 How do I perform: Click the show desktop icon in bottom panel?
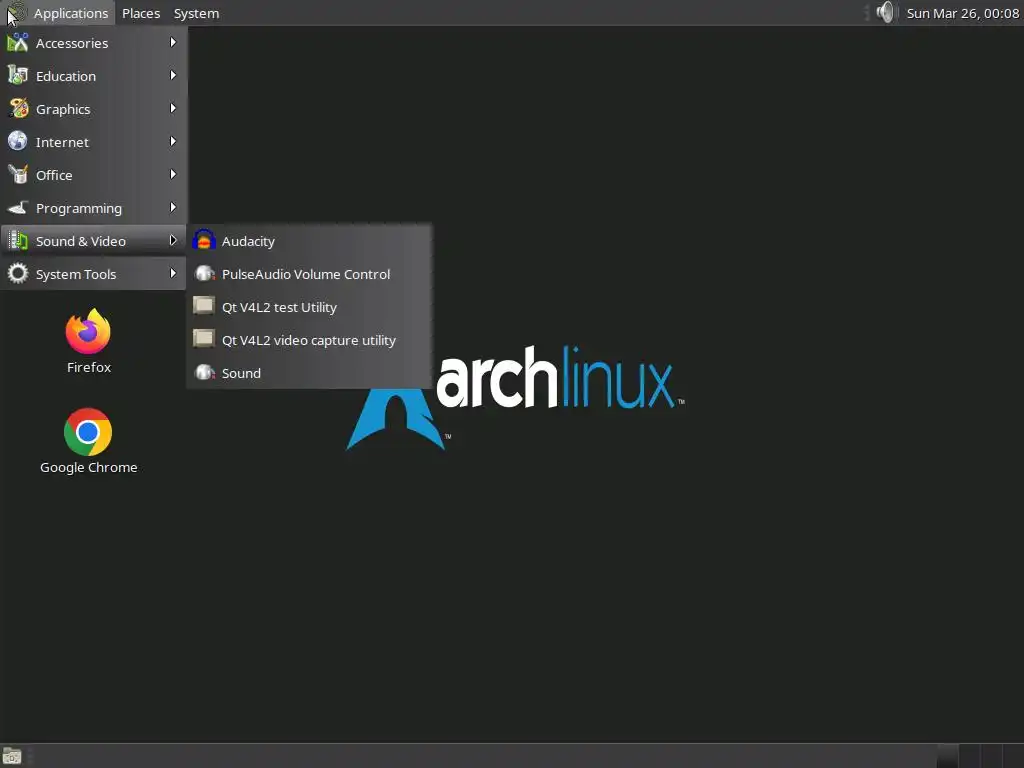click(x=12, y=756)
